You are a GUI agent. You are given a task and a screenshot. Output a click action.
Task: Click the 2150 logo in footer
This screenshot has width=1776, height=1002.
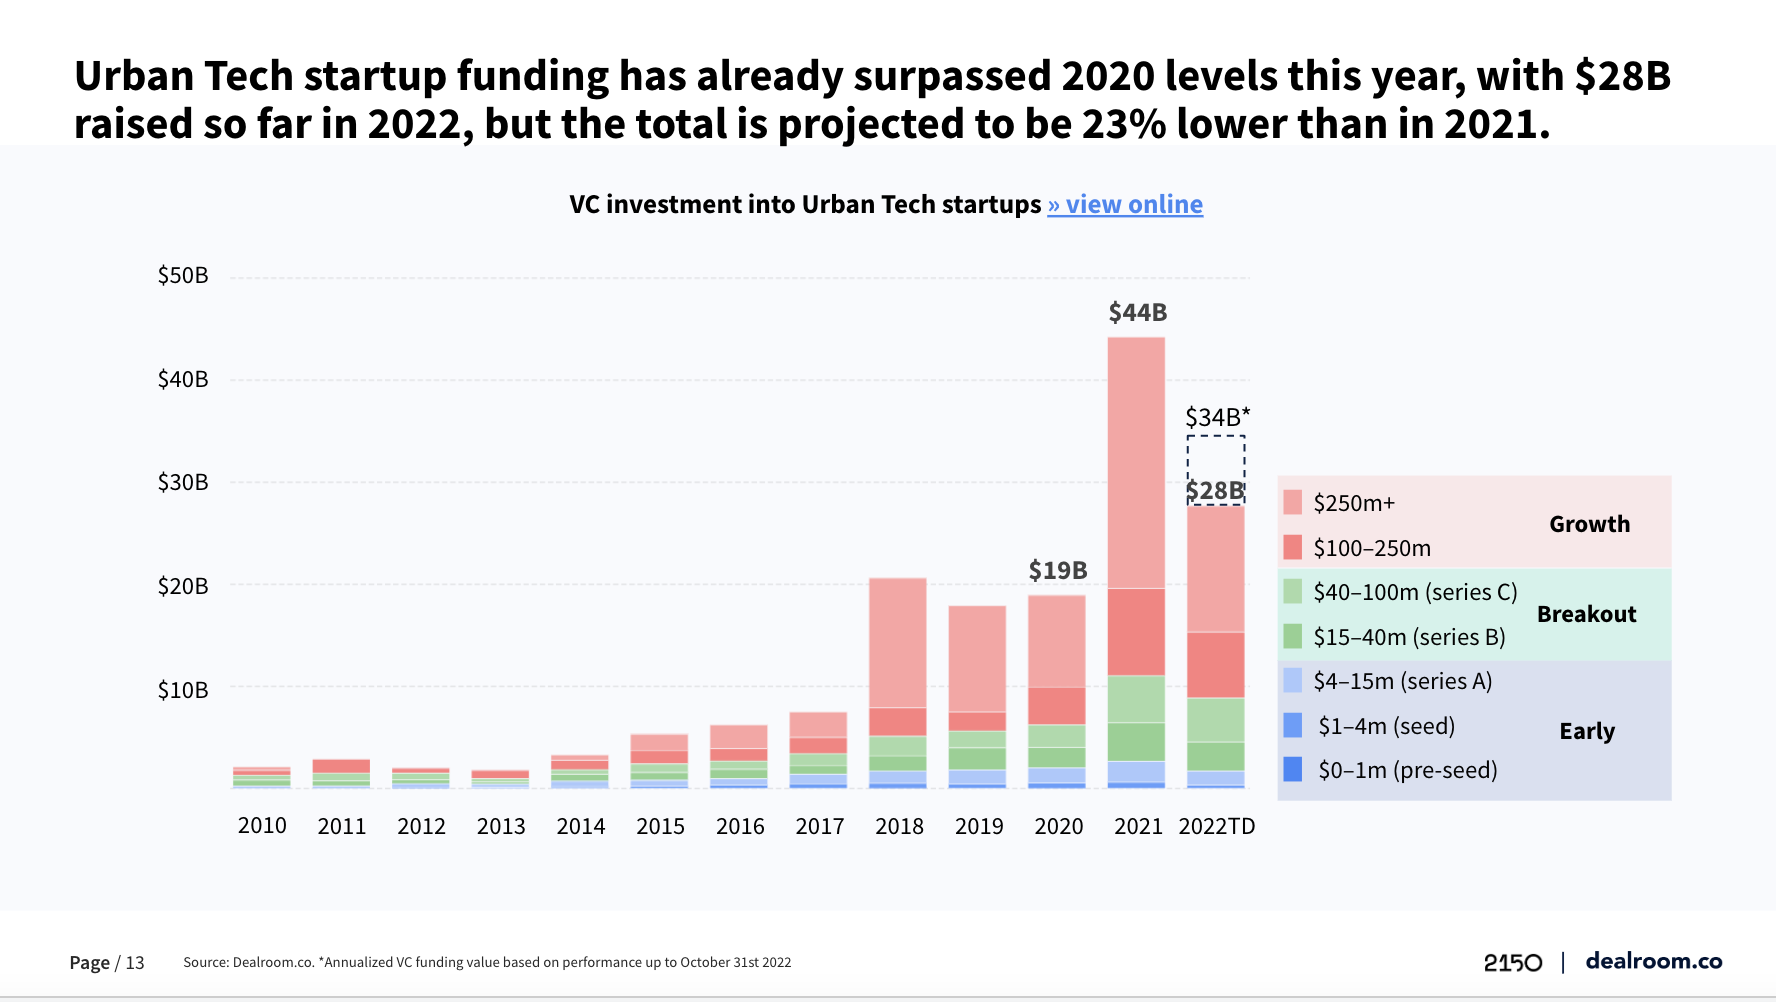pyautogui.click(x=1512, y=962)
